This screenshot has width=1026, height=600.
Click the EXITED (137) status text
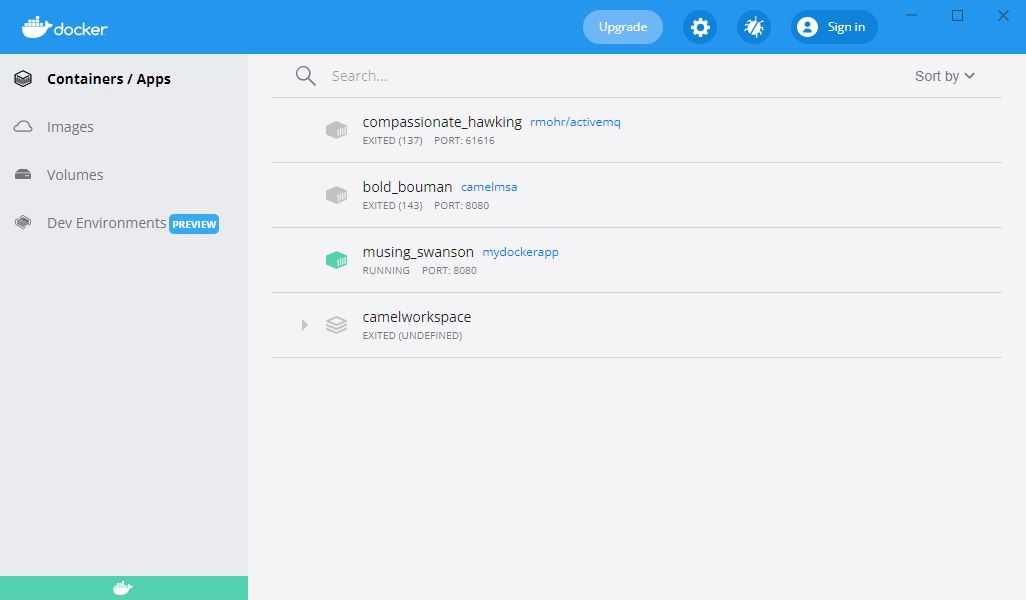(393, 141)
